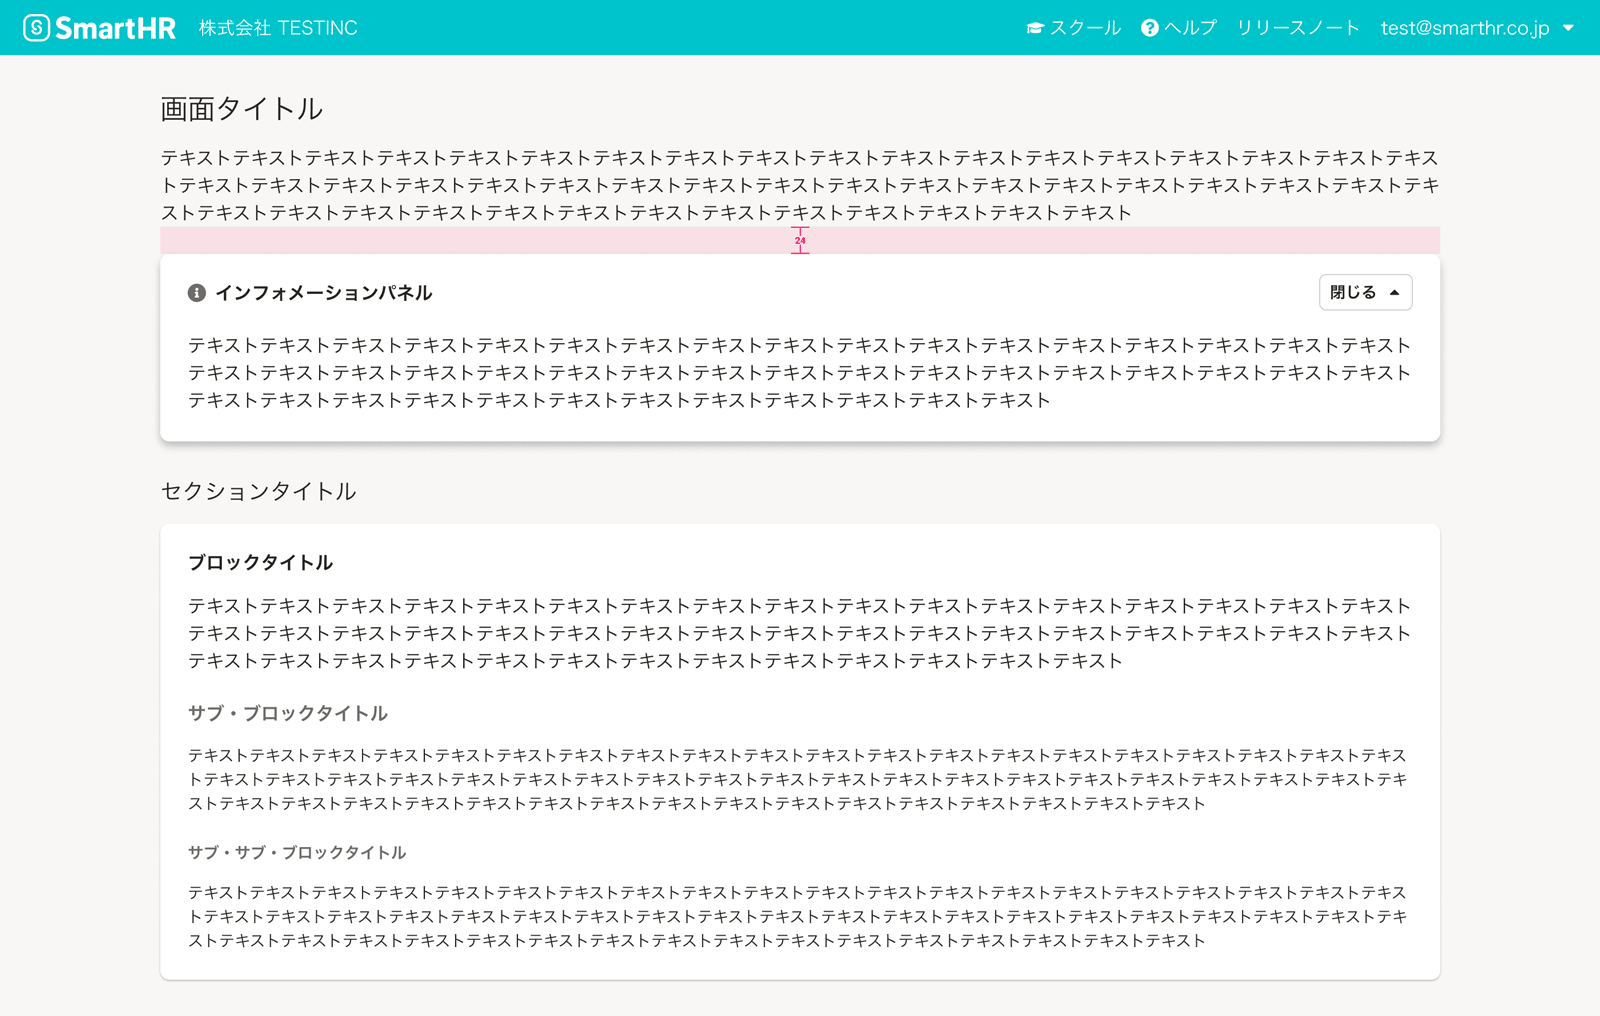Click the SmartHR wordmark in header
The image size is (1600, 1016).
pos(115,28)
